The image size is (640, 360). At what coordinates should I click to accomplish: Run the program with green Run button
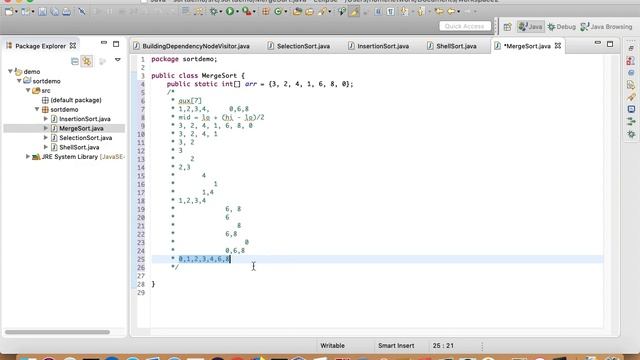coord(230,11)
